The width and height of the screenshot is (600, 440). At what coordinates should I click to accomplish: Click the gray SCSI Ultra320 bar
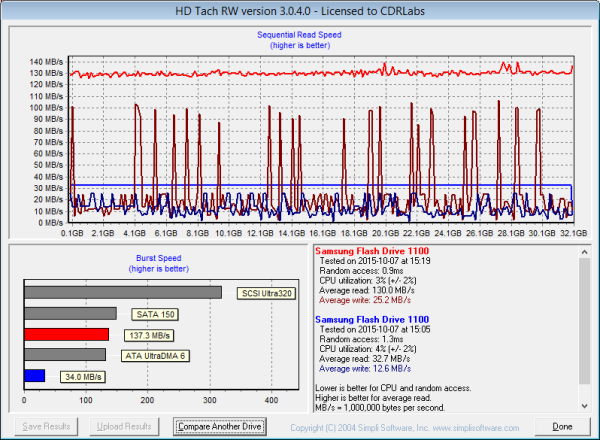[122, 293]
